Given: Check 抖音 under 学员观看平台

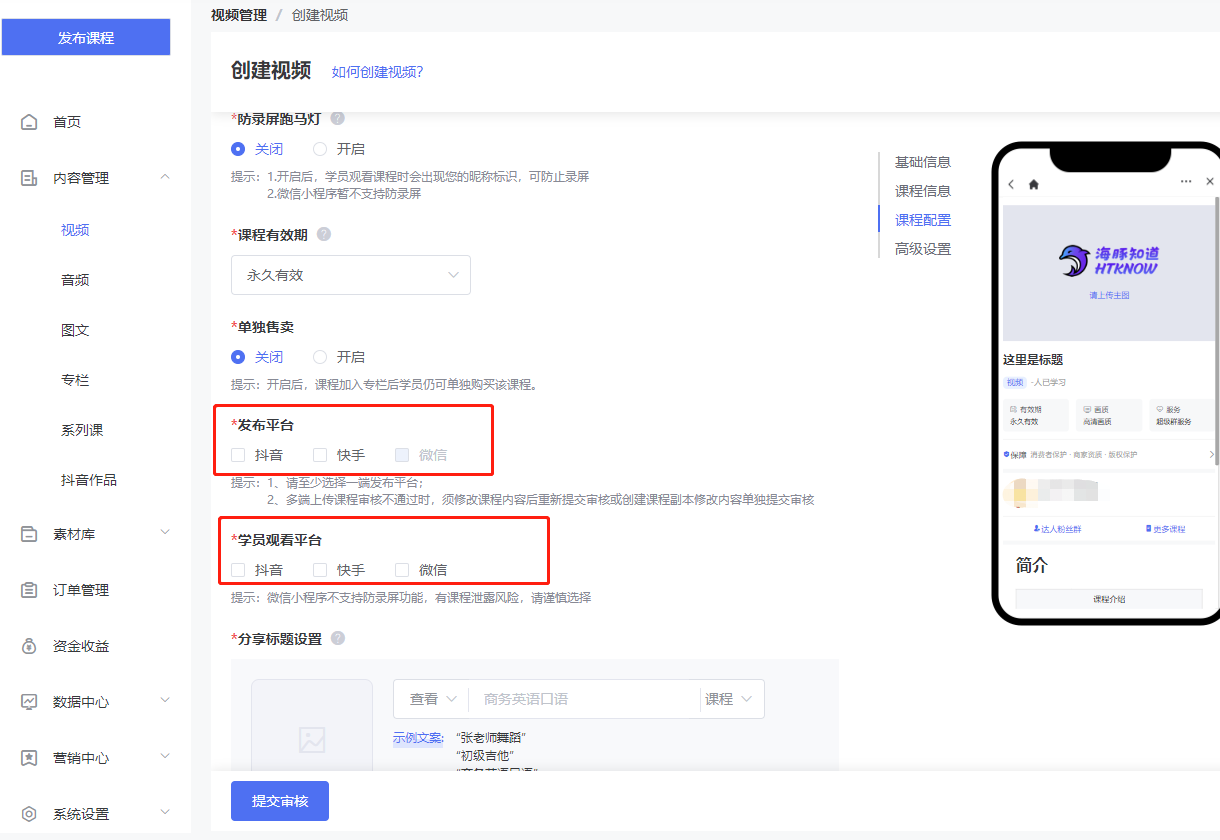Looking at the screenshot, I should pyautogui.click(x=238, y=570).
